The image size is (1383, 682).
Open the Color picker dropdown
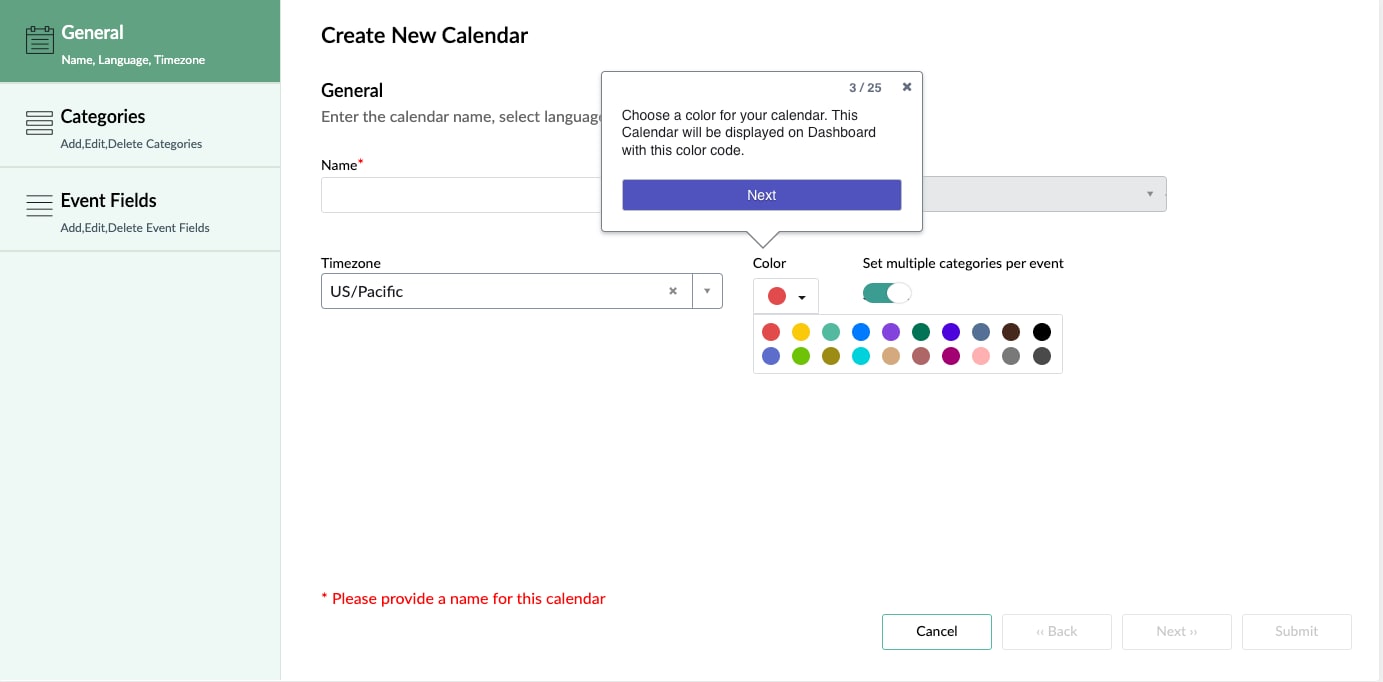(x=785, y=294)
